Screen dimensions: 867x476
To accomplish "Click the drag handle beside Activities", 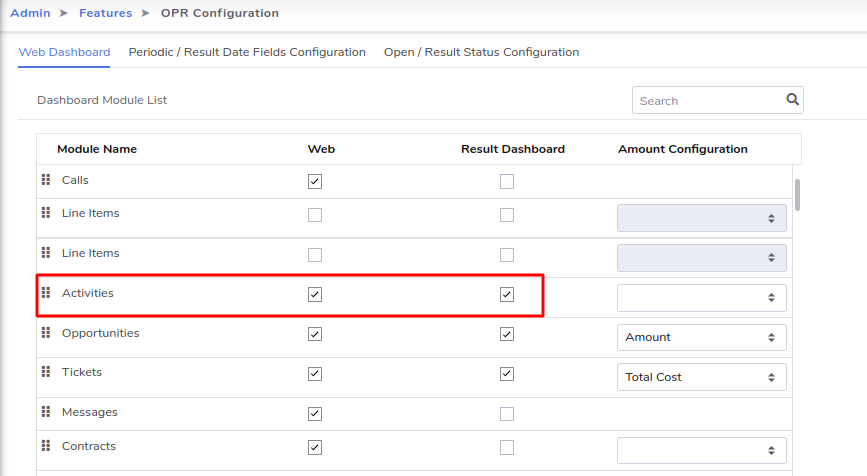I will click(46, 292).
